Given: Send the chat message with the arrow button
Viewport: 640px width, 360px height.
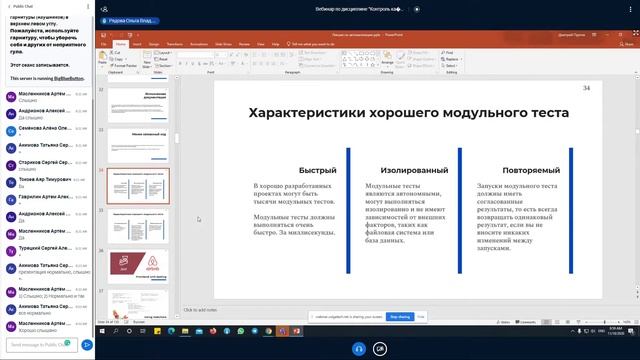Looking at the screenshot, I should [x=87, y=345].
